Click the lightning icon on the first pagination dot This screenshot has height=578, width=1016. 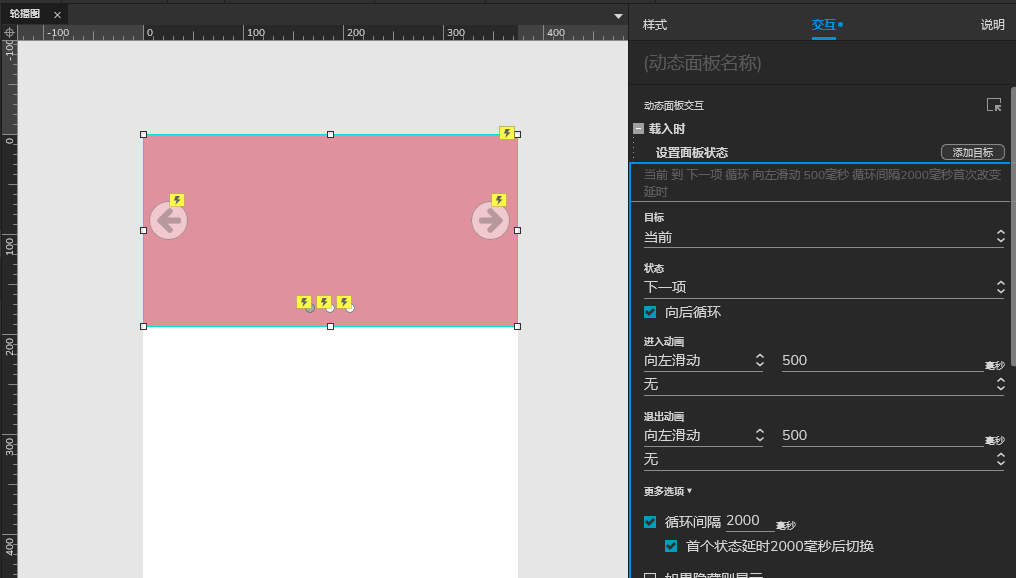pyautogui.click(x=305, y=301)
